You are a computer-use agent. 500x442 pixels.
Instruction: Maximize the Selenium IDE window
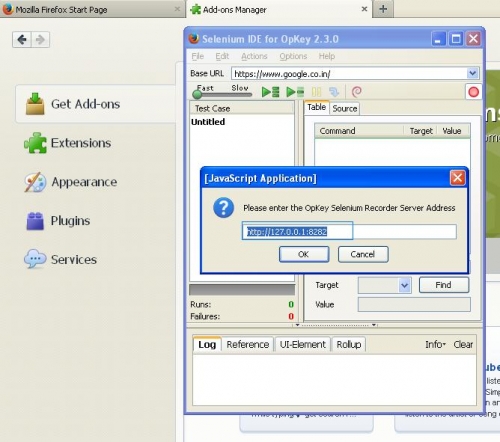coord(456,39)
